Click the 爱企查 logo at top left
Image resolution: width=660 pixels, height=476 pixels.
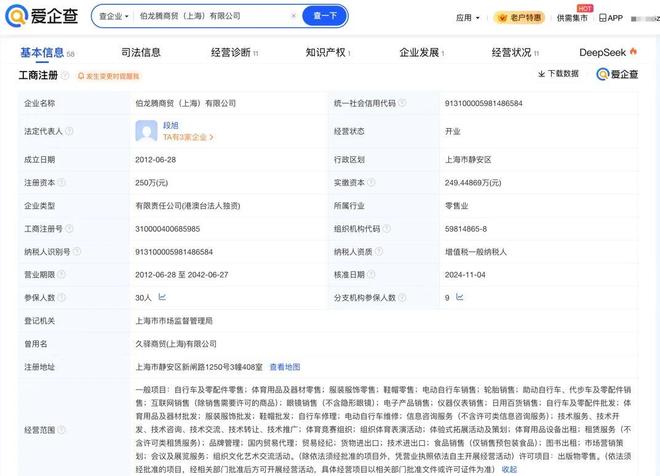coord(41,16)
